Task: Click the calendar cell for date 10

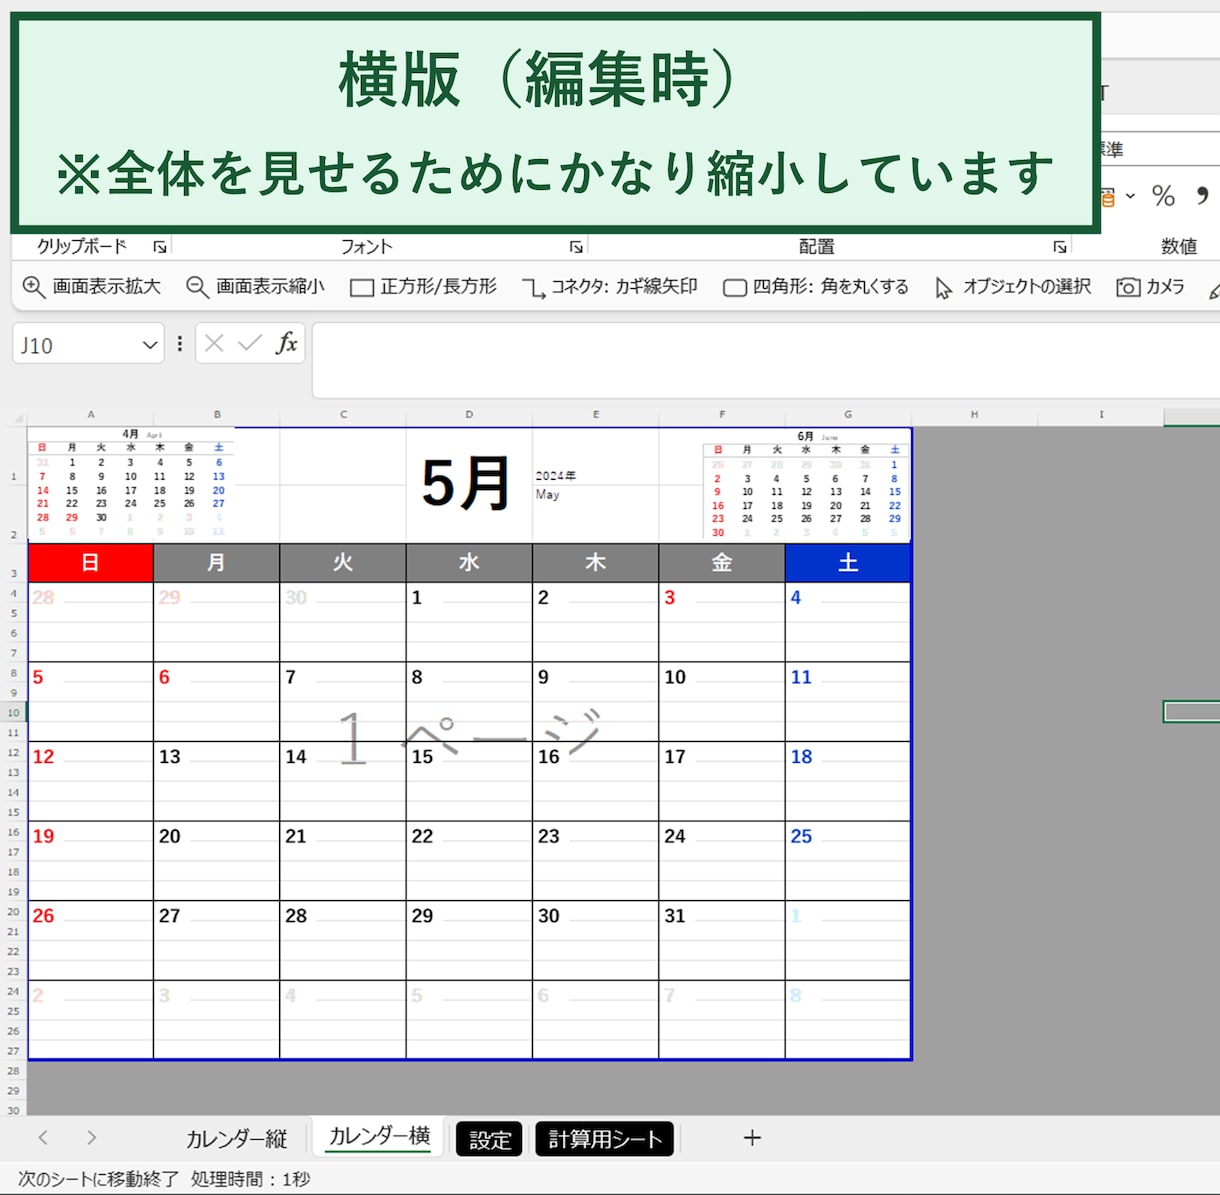Action: (722, 701)
